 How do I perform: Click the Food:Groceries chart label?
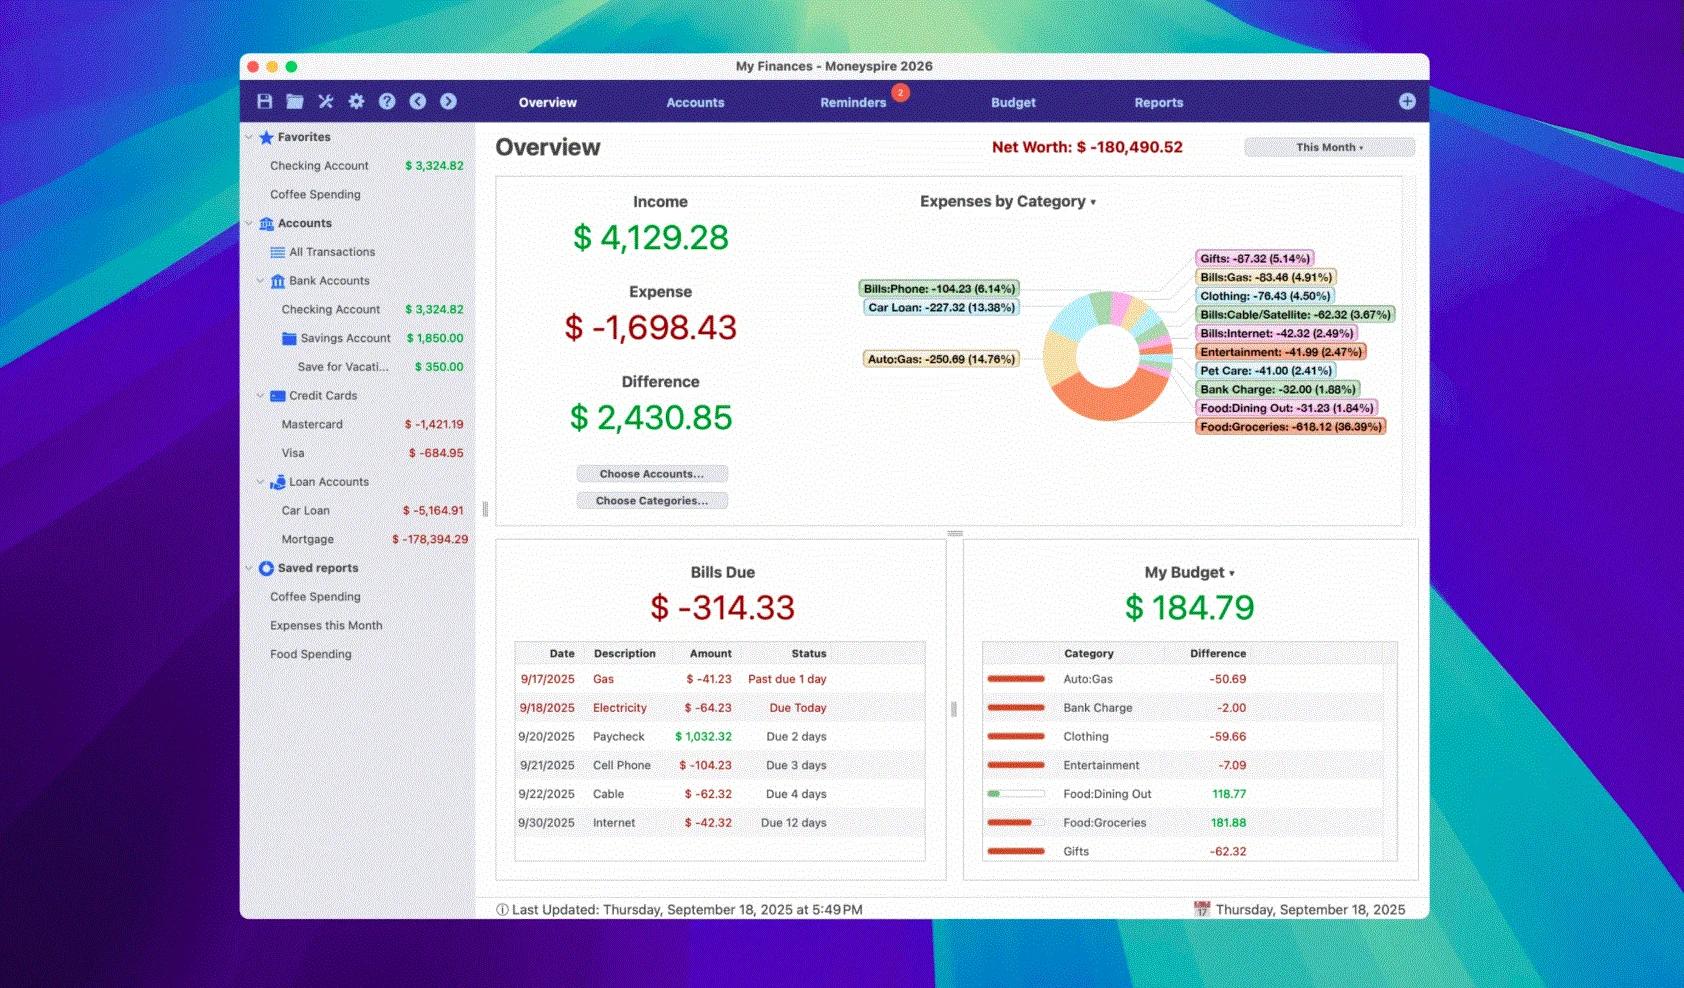(1291, 427)
